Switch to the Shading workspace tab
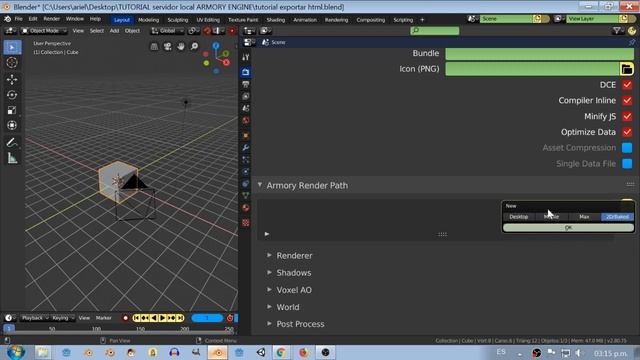The width and height of the screenshot is (640, 360). pyautogui.click(x=276, y=20)
